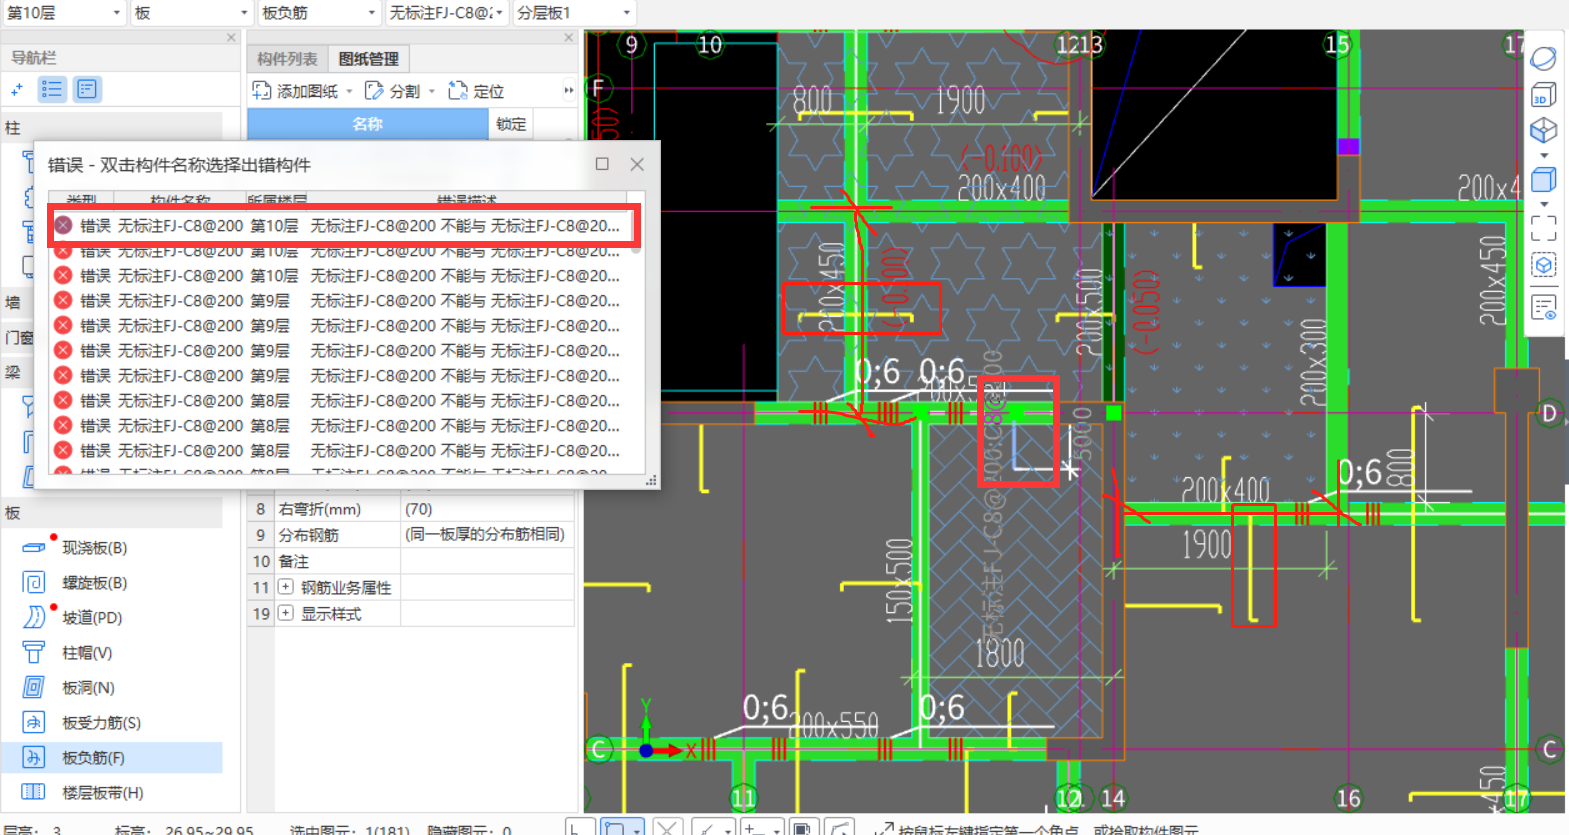Click 分割 split drawing icon
Image resolution: width=1569 pixels, height=835 pixels.
(375, 91)
